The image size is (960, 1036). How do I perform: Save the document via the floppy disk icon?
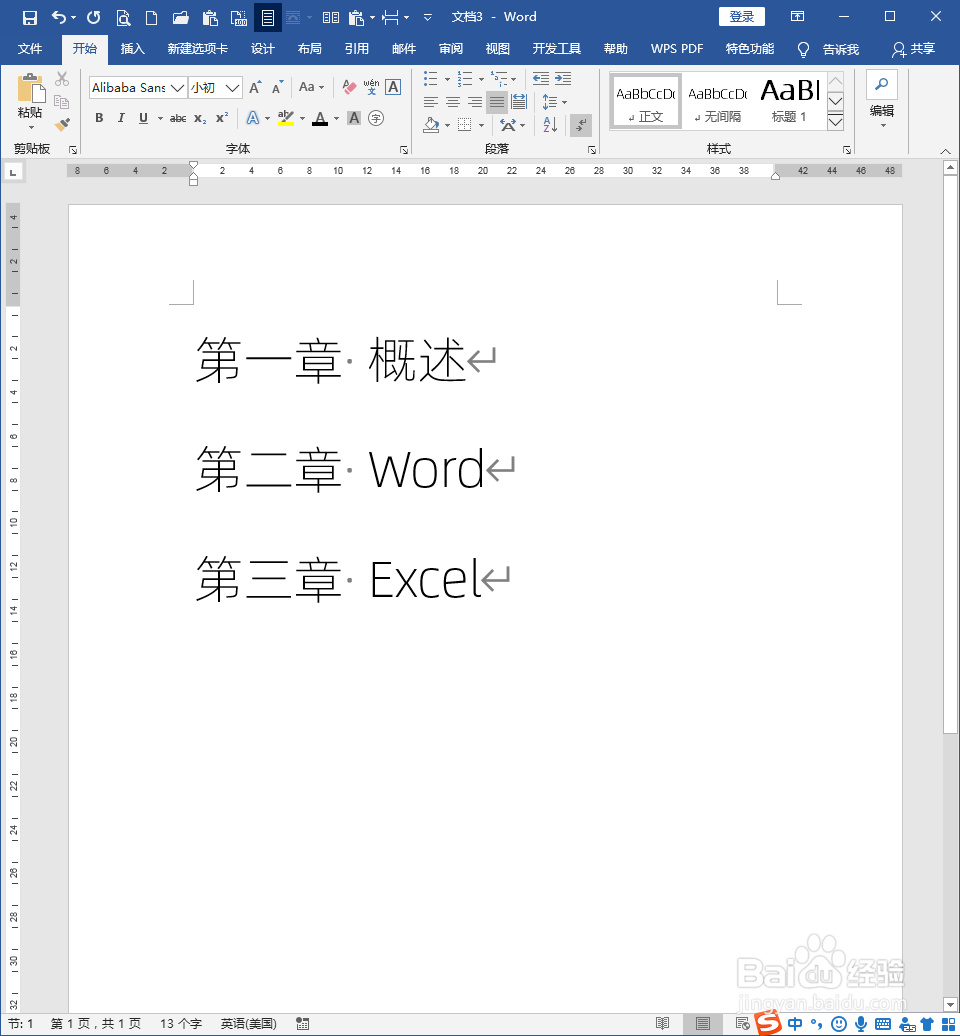tap(30, 17)
